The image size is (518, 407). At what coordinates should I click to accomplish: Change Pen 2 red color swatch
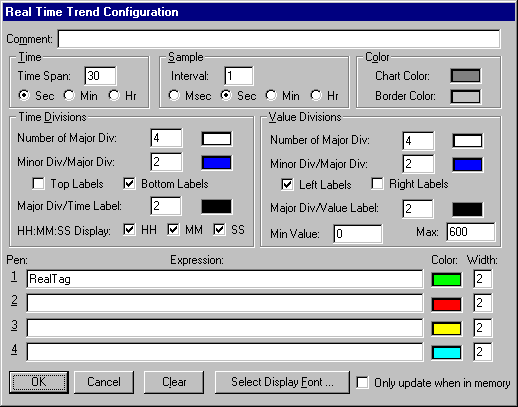(x=447, y=304)
